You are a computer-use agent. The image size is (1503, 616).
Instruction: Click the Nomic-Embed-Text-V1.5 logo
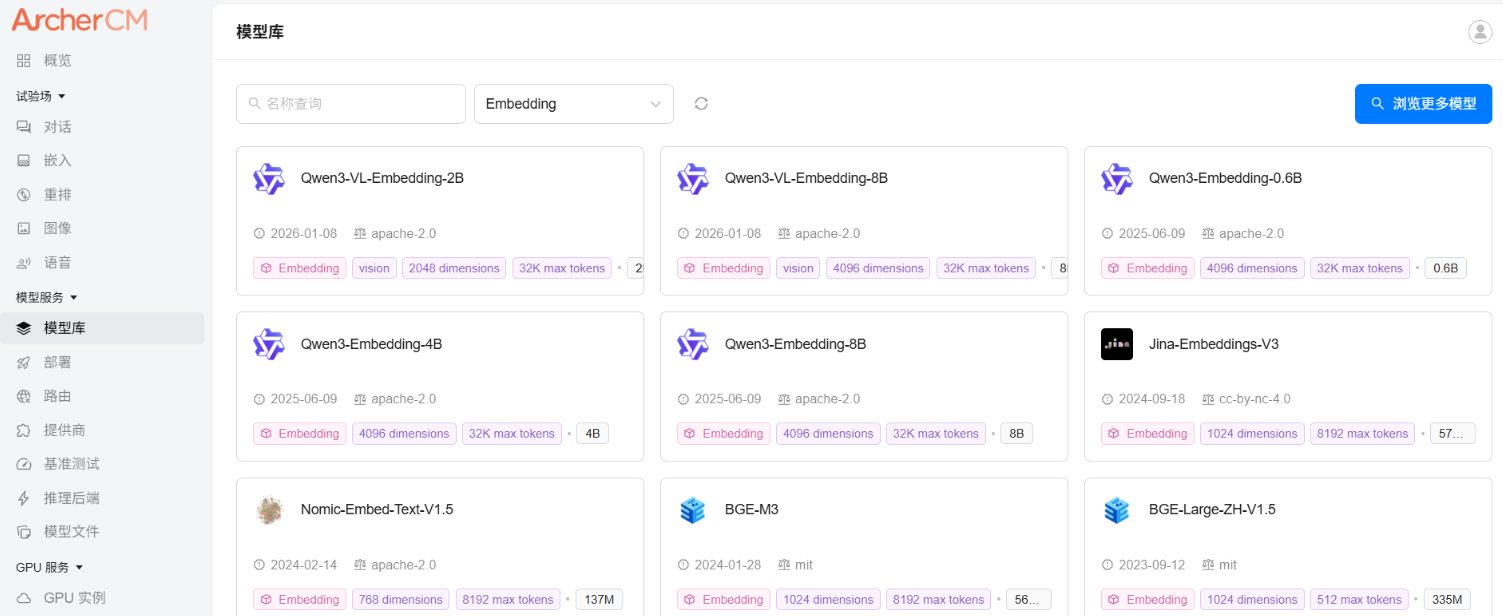269,510
